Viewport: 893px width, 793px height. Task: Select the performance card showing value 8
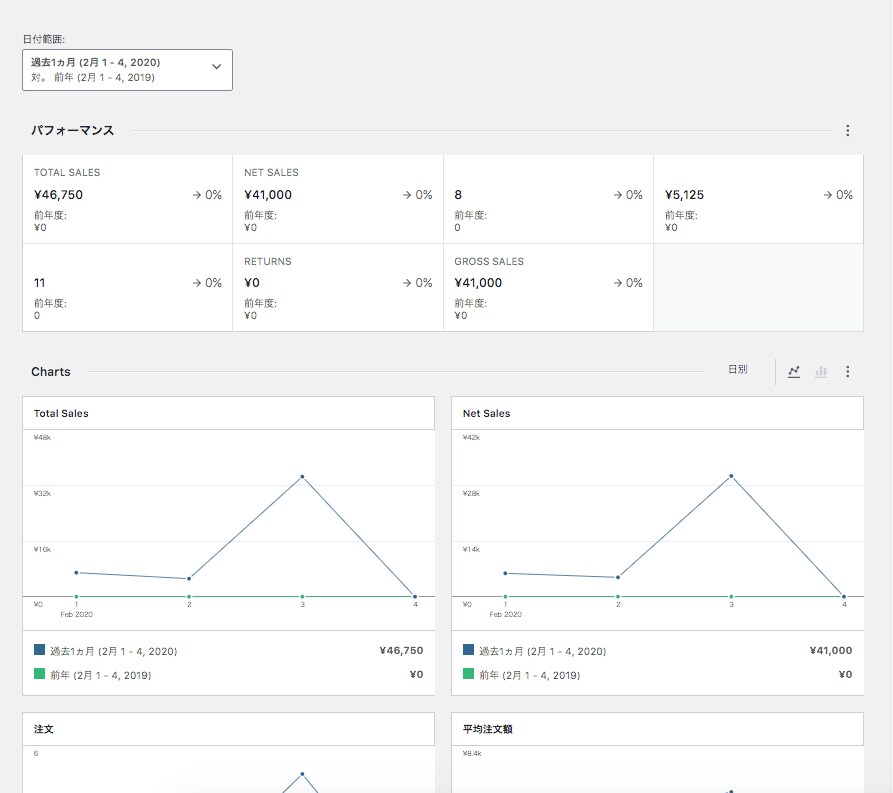pos(548,199)
